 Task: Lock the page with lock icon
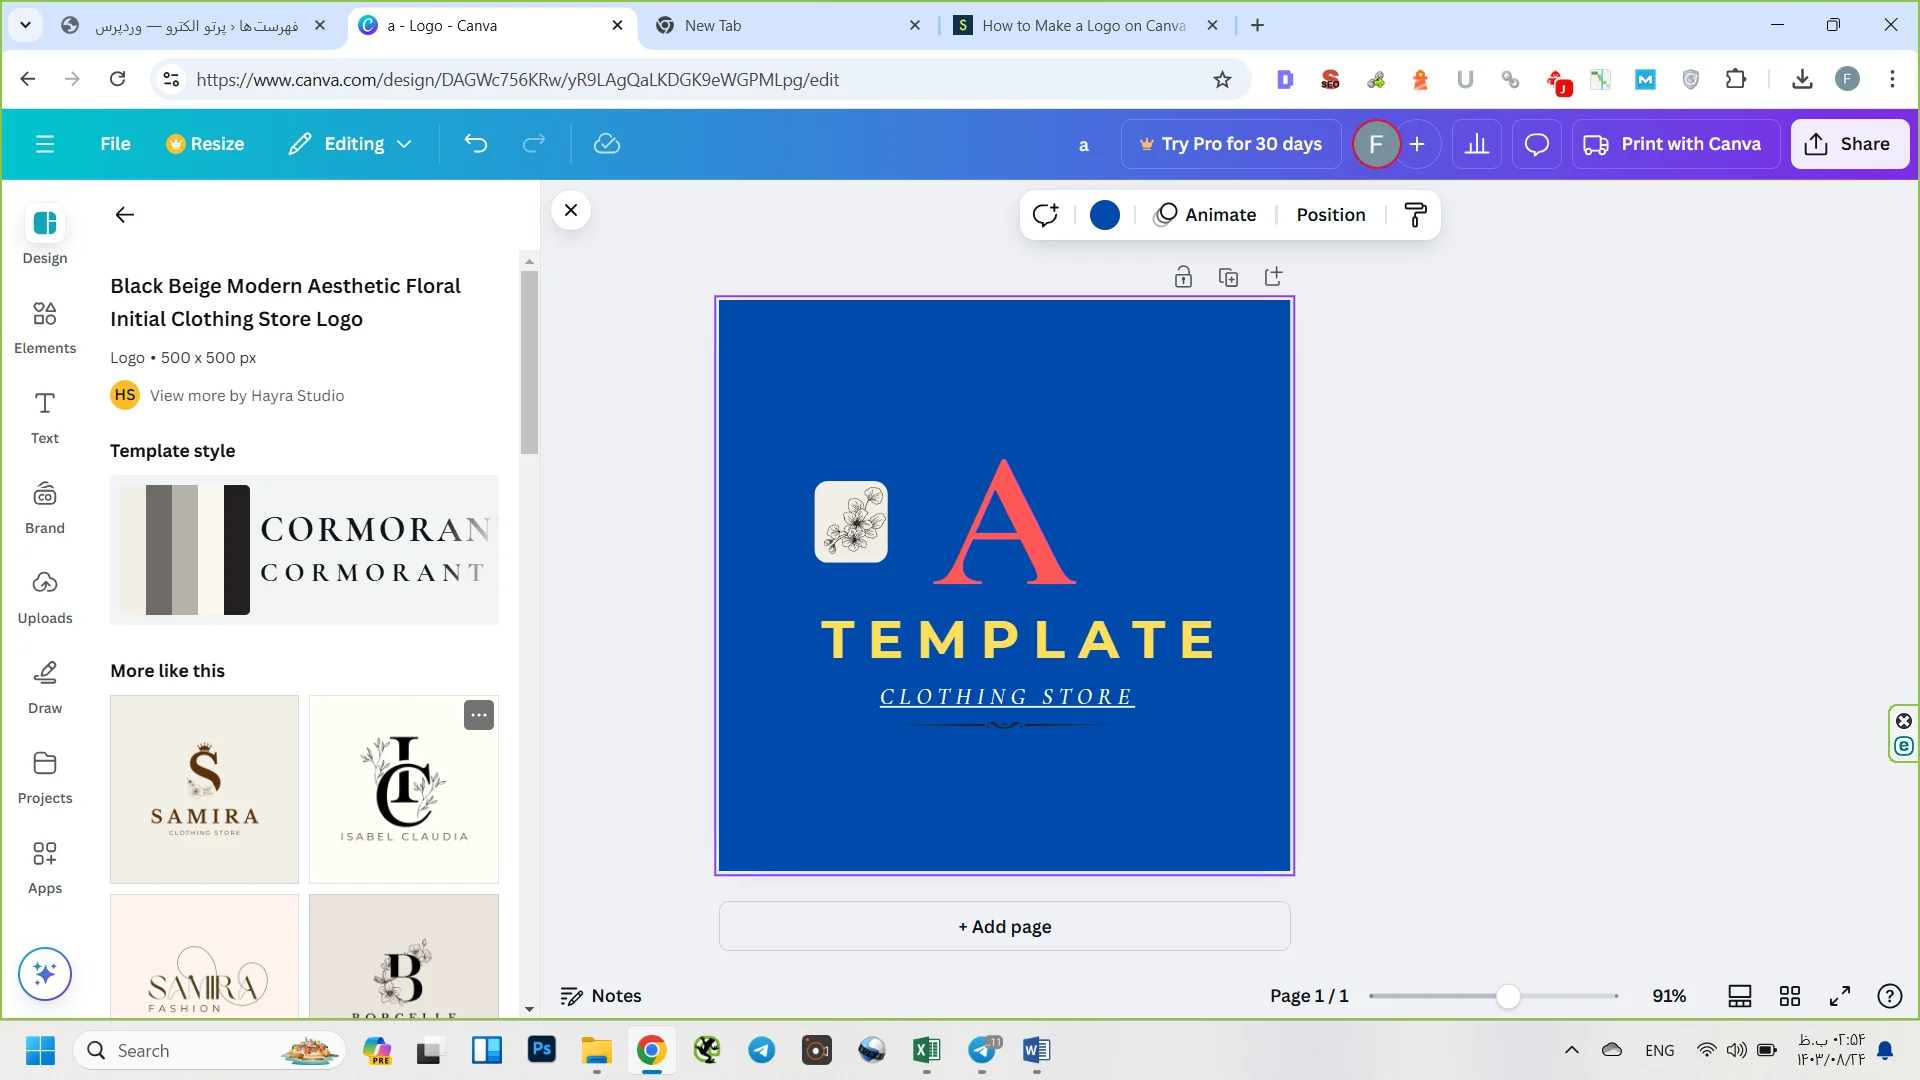[x=1183, y=277]
